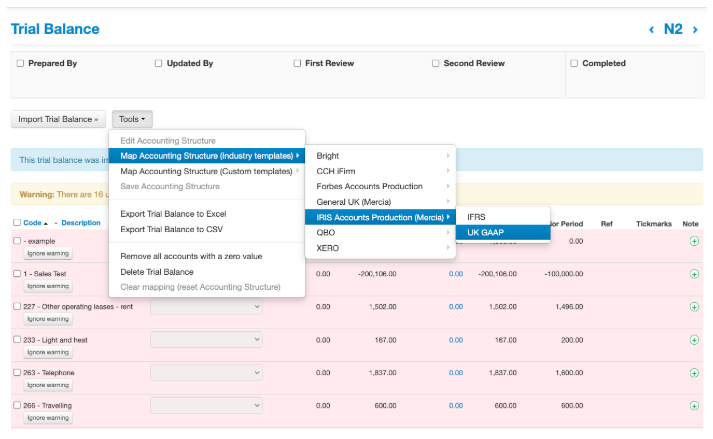The width and height of the screenshot is (713, 439).
Task: Add note to Sales Test row
Action: (x=694, y=273)
